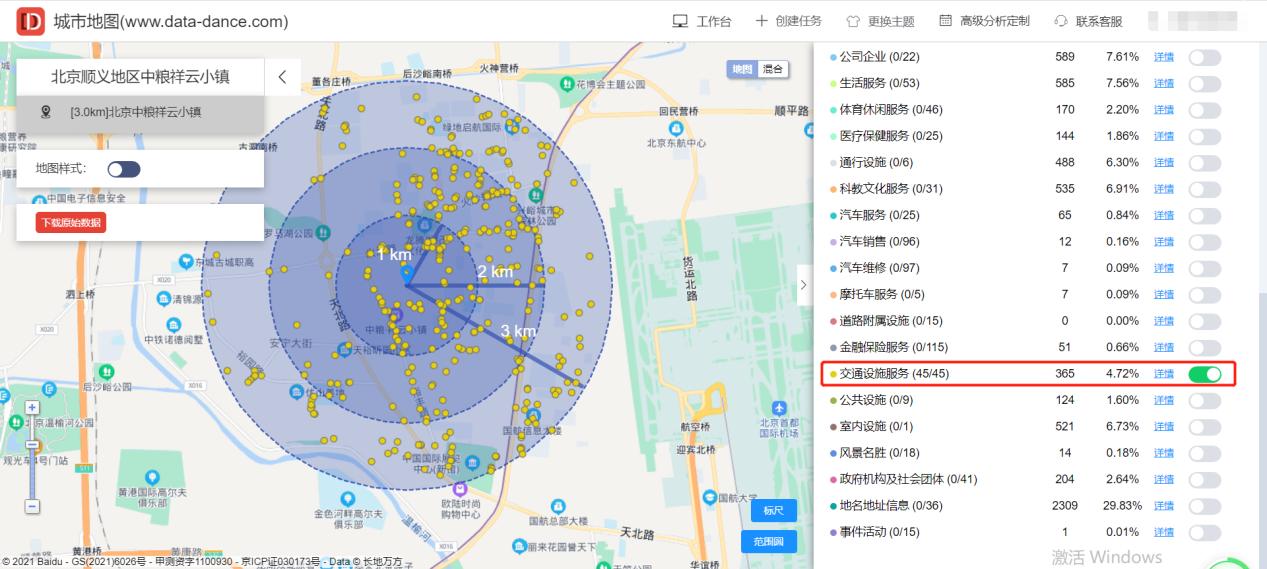Click the location pin icon beside [3.0km]北京中粮祥云小镇
The image size is (1267, 569).
point(45,112)
